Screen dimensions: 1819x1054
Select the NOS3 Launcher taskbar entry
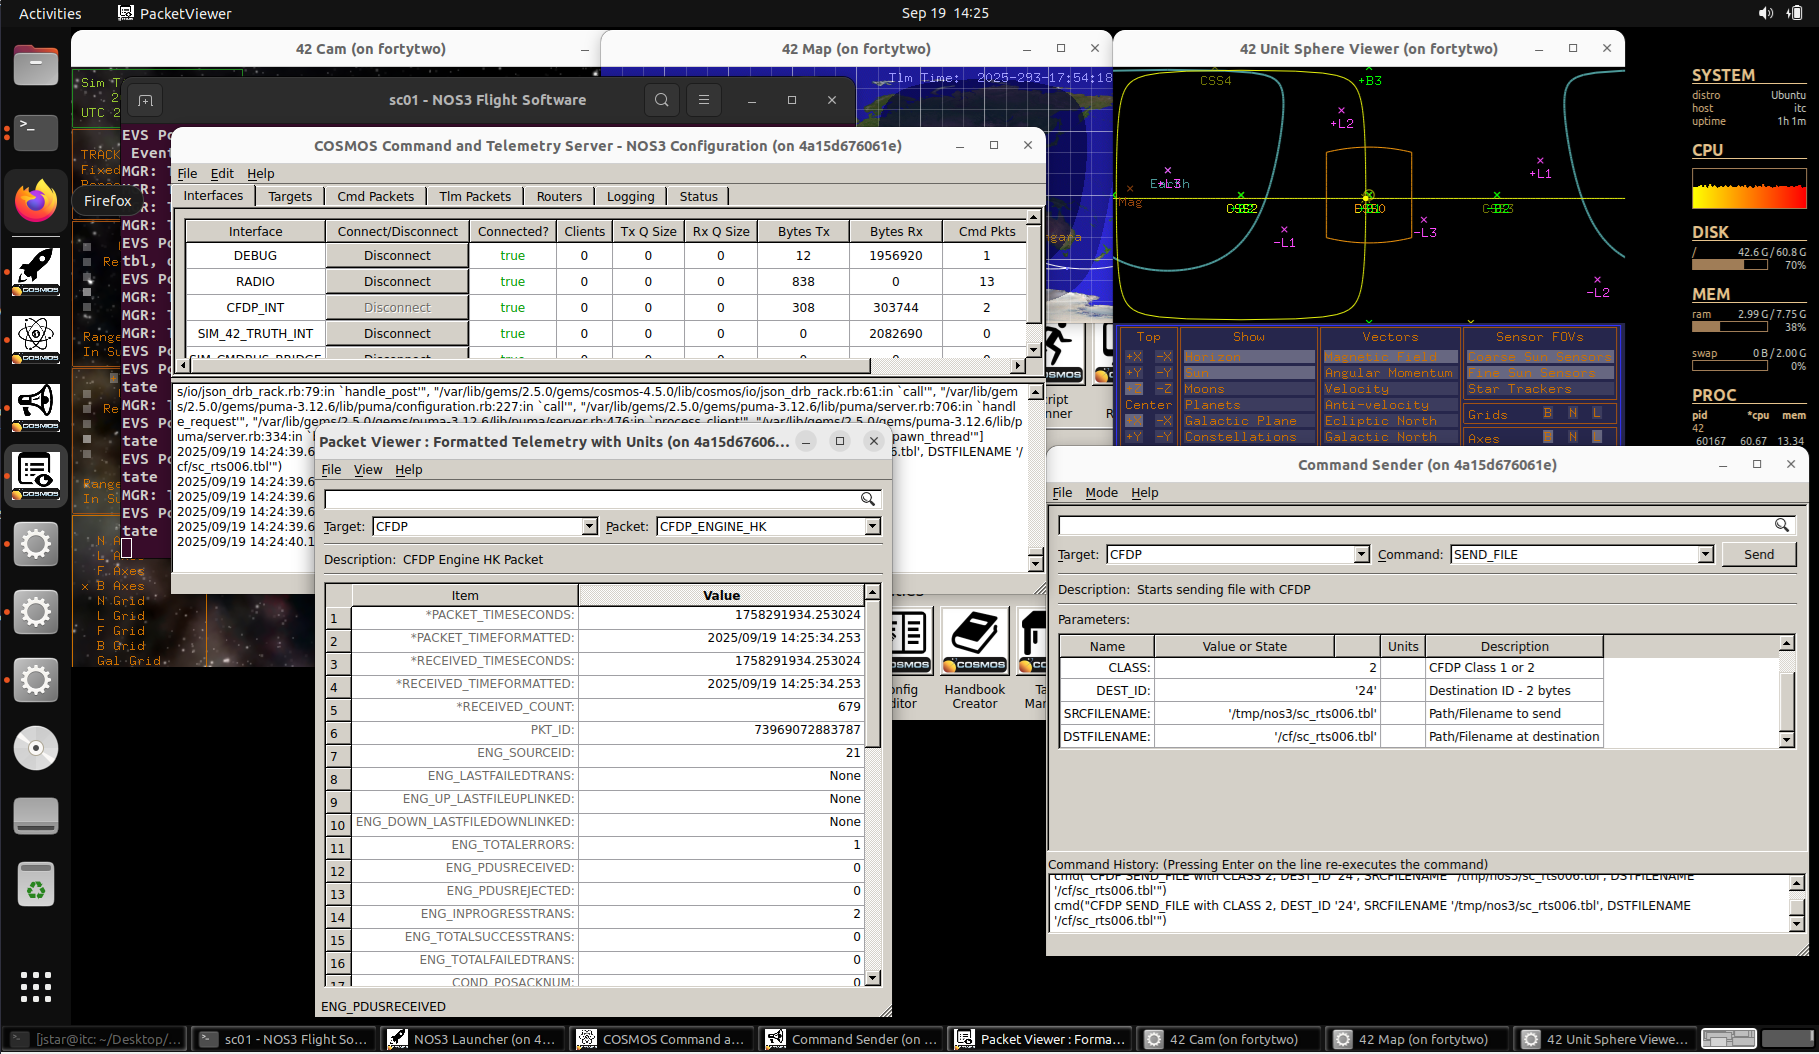pyautogui.click(x=472, y=1039)
